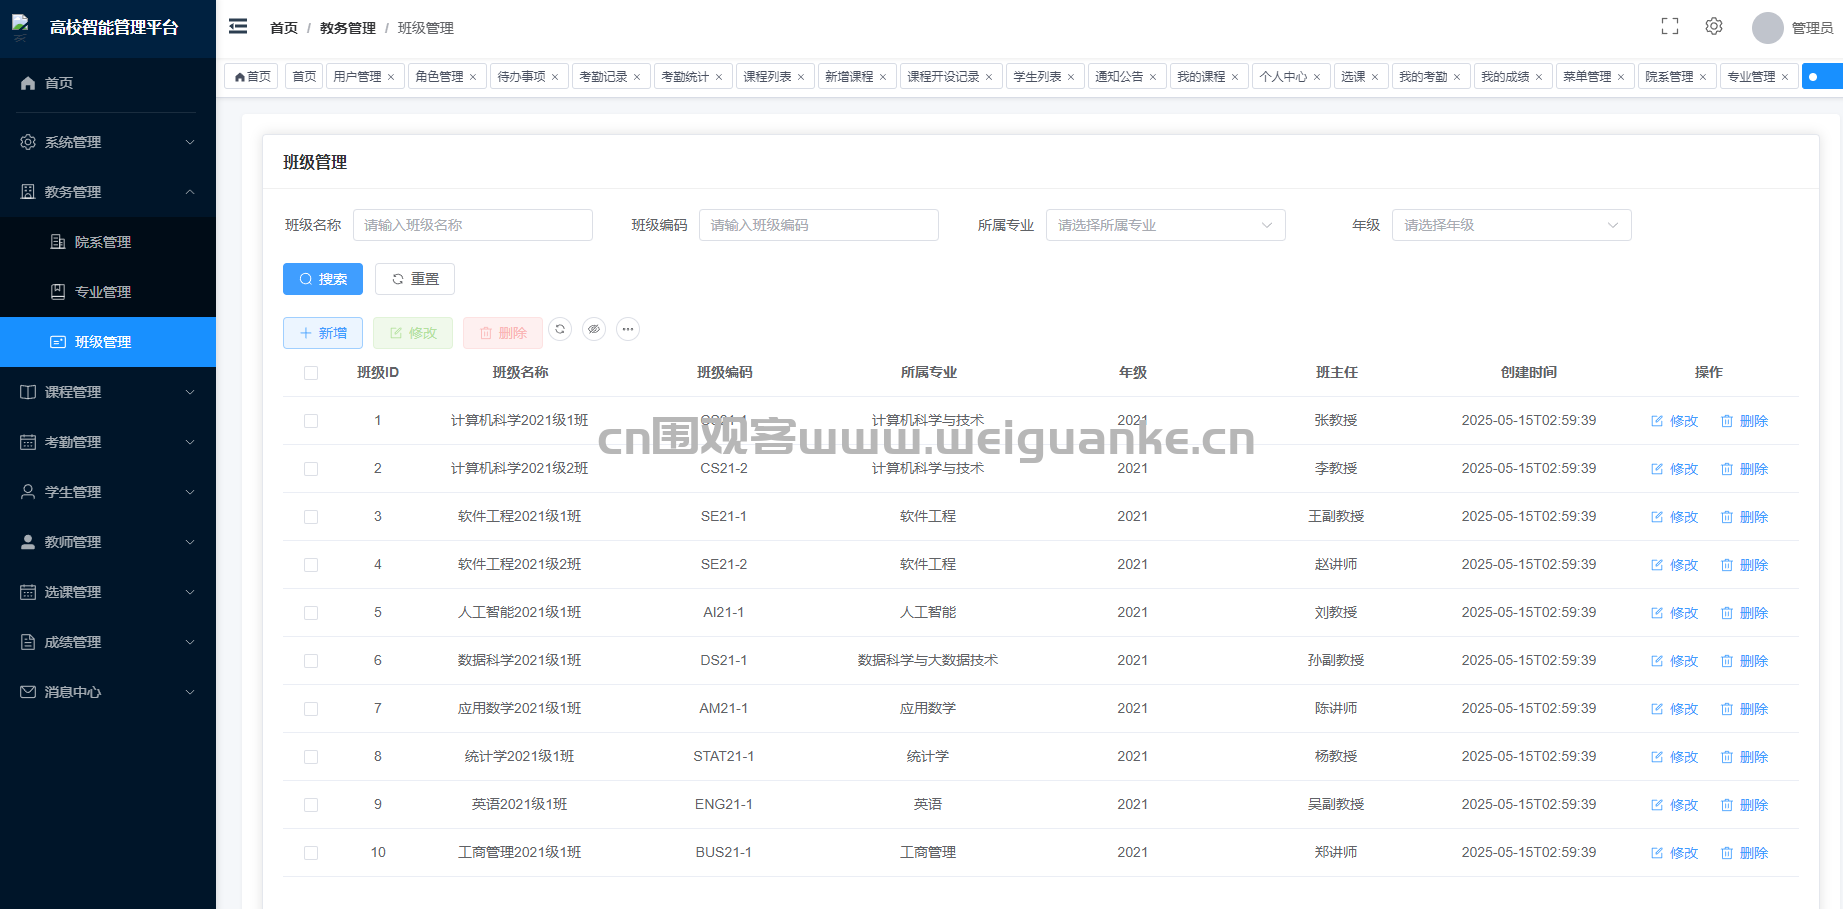
Task: Switch to the 学生列表 tab
Action: click(1037, 77)
